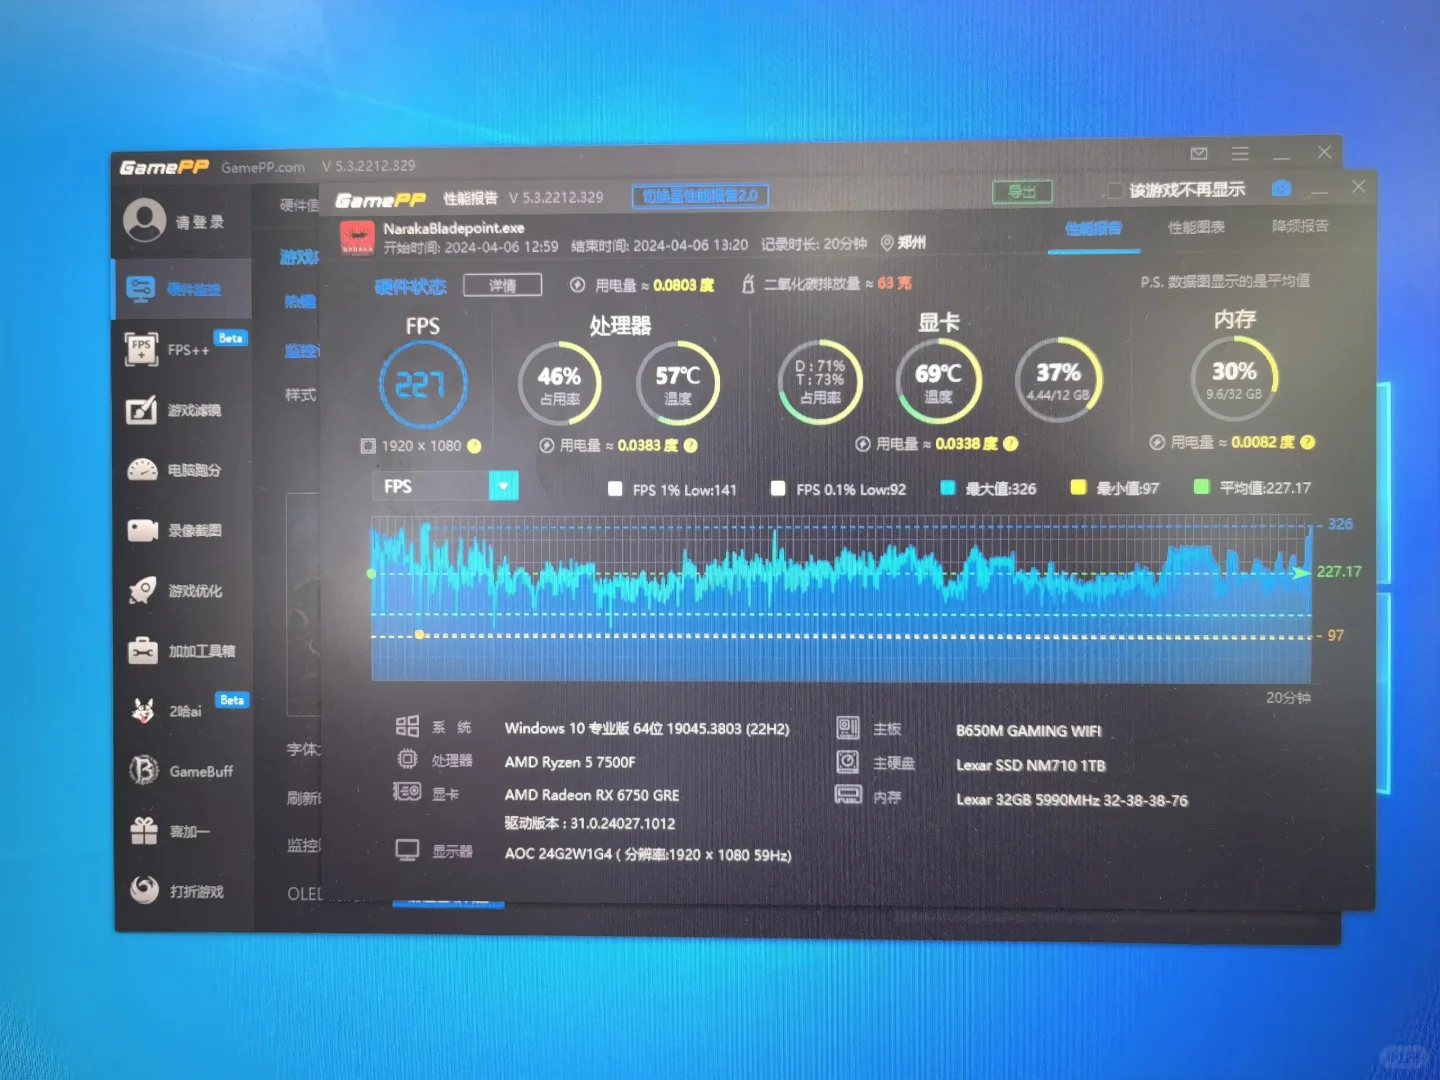The height and width of the screenshot is (1080, 1440).
Task: Click the GPU 69℃ temperature gauge
Action: 938,380
